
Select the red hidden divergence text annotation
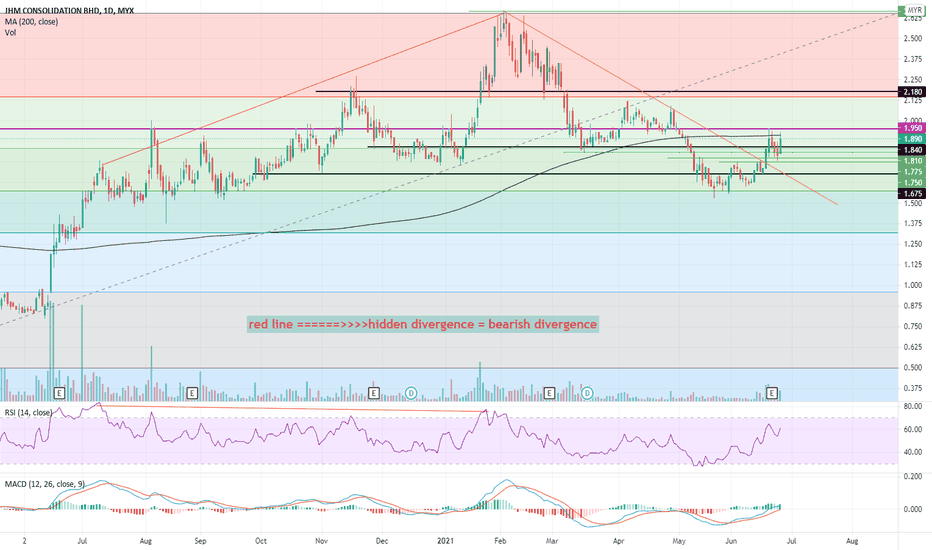click(x=423, y=324)
